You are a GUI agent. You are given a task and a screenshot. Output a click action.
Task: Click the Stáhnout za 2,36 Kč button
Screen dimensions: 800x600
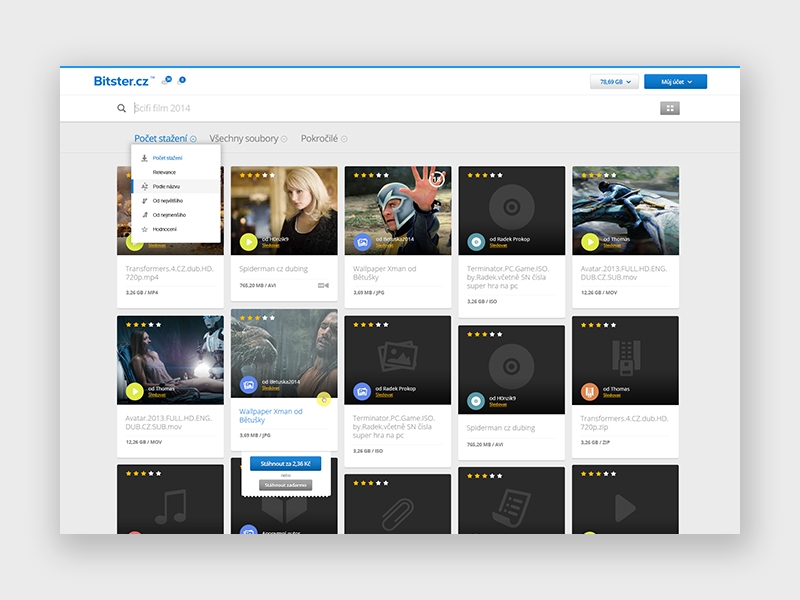[284, 464]
